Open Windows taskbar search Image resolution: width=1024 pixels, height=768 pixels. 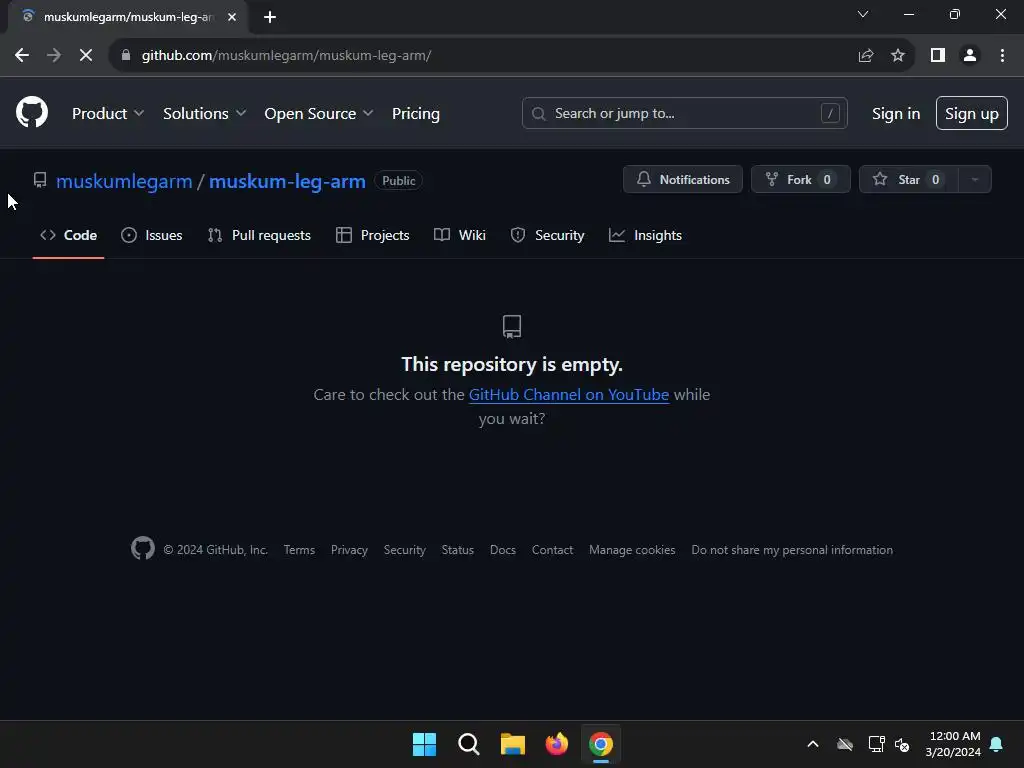click(x=468, y=744)
